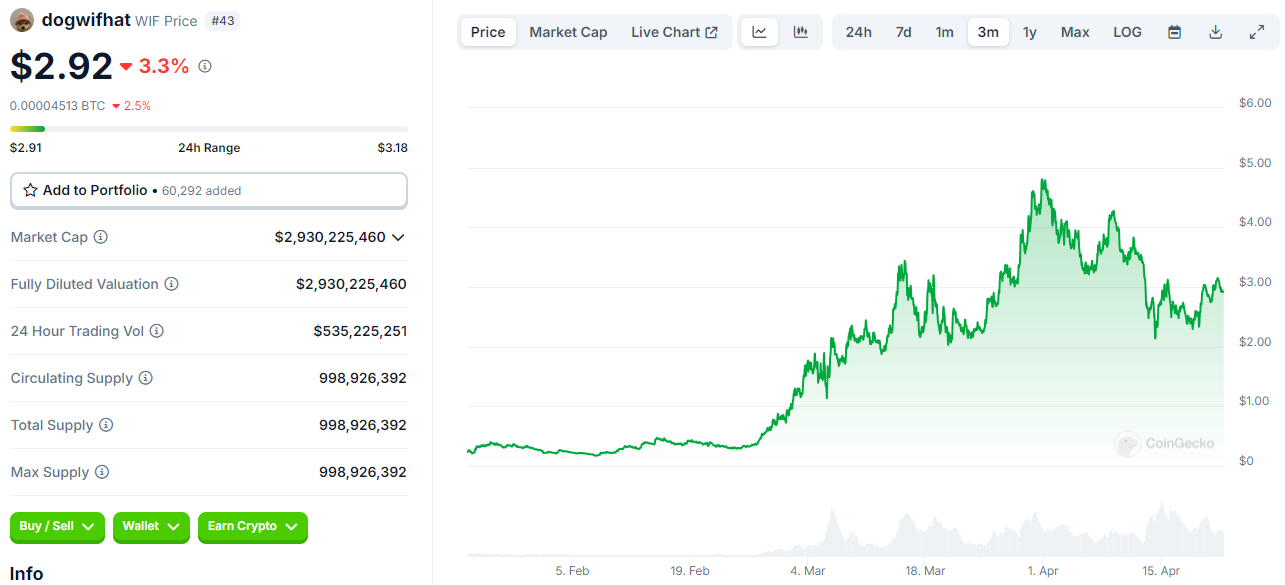Click the dogwifhat coin logo
The height and width of the screenshot is (585, 1285).
22,20
